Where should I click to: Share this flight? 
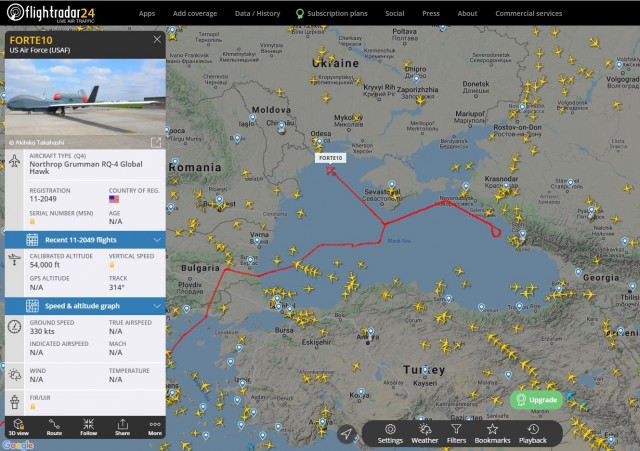(122, 427)
